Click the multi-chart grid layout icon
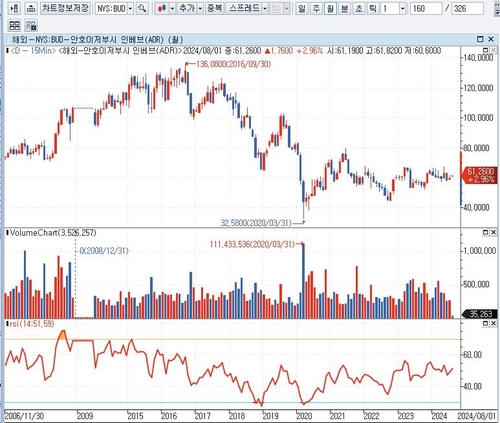This screenshot has height=423, width=500. 14,25
